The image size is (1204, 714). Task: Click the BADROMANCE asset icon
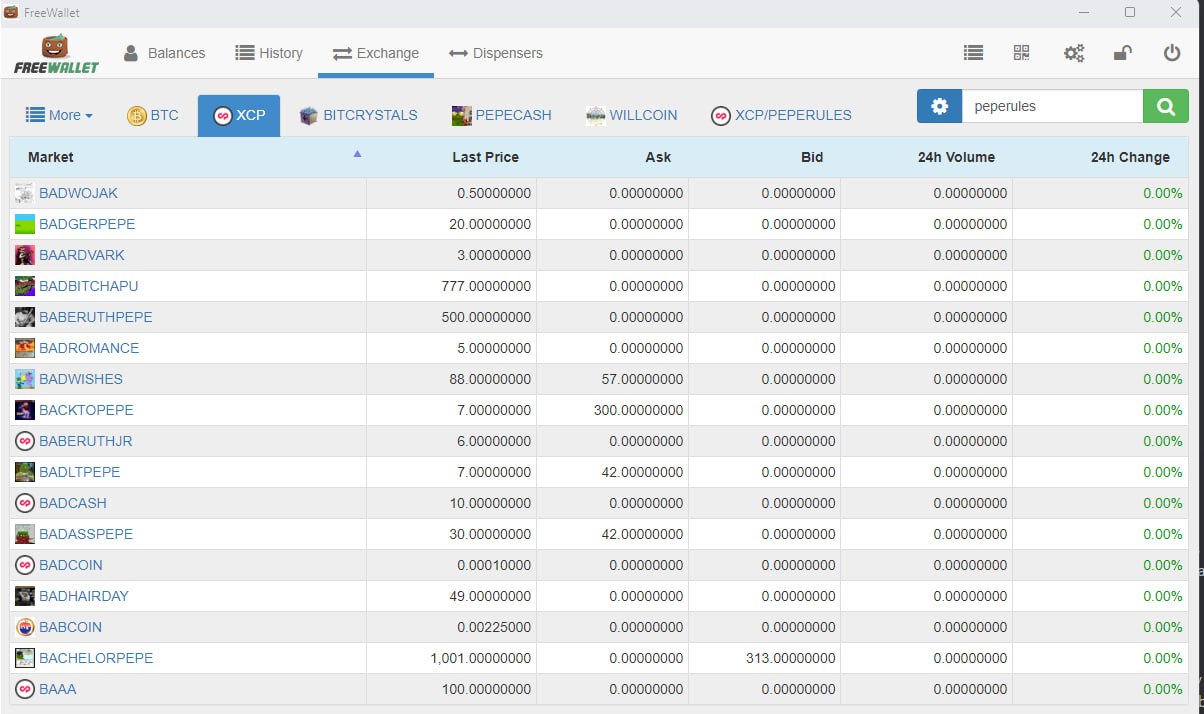click(25, 348)
